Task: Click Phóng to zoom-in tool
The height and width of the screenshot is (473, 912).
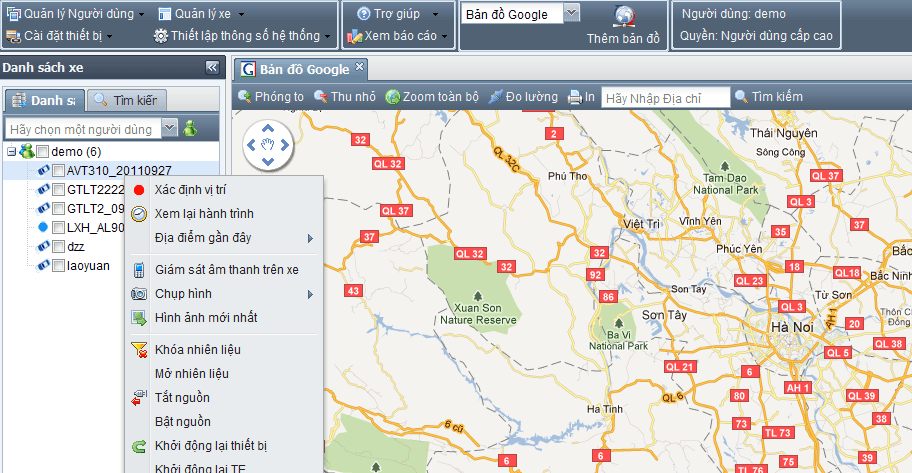Action: pyautogui.click(x=271, y=97)
